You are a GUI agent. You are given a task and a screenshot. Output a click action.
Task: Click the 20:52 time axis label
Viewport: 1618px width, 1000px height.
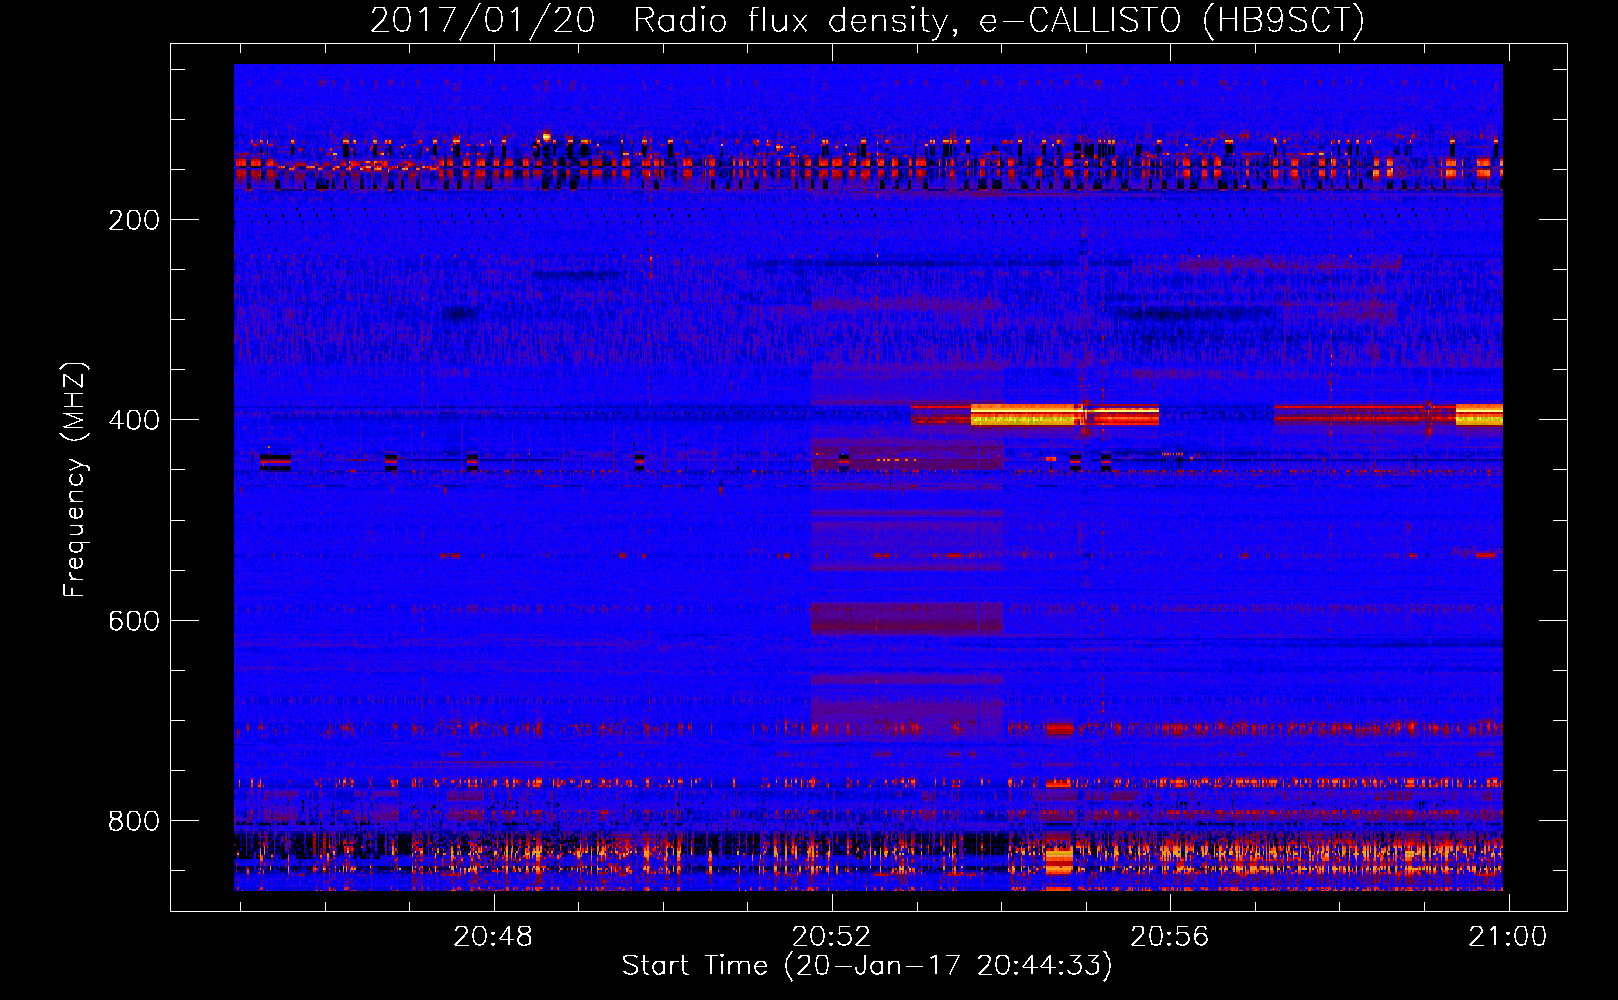[831, 937]
